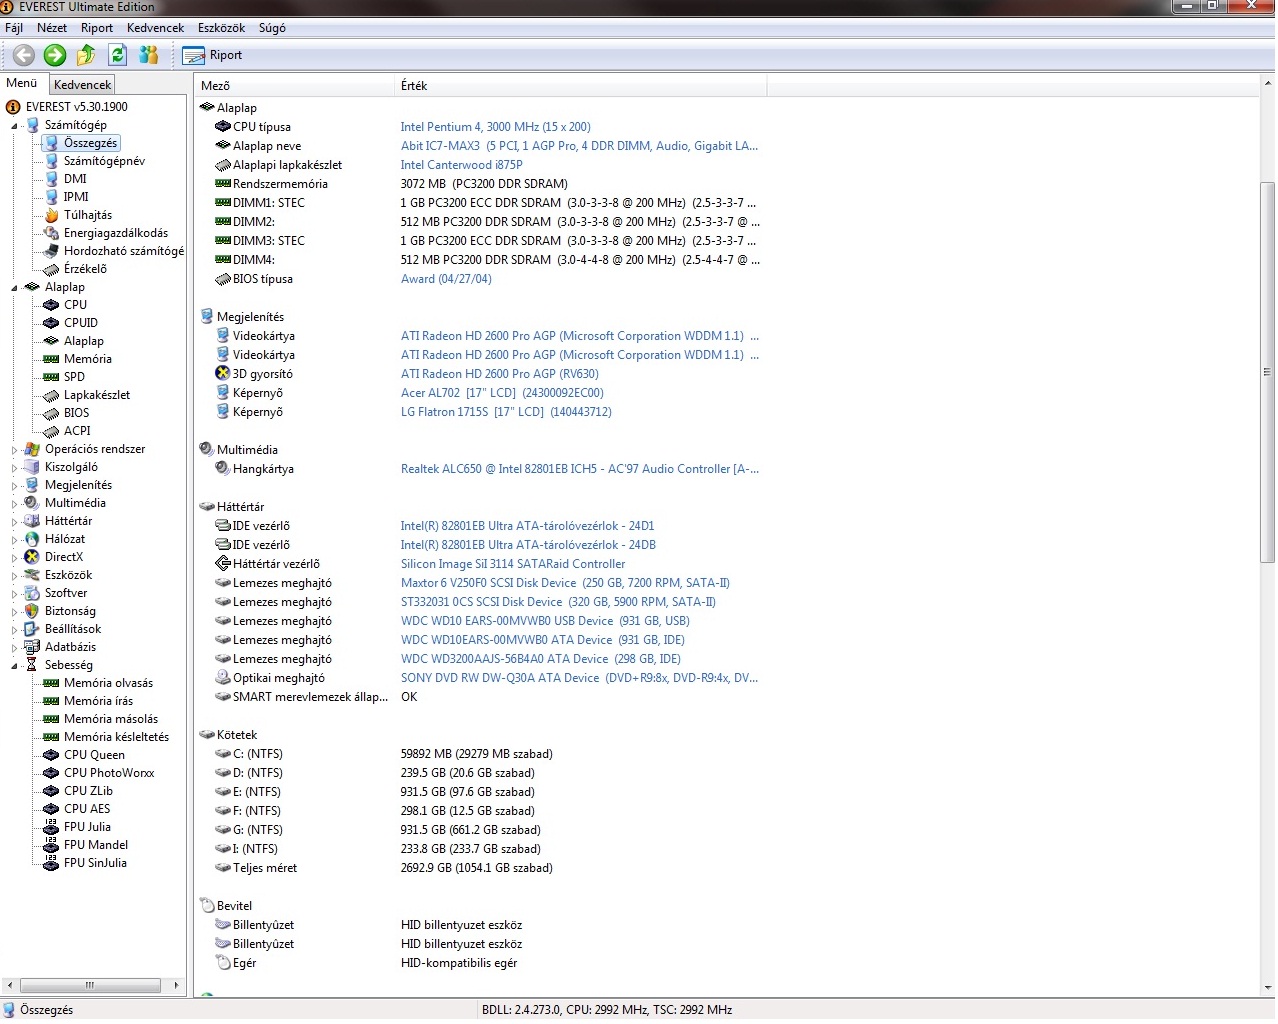This screenshot has width=1278, height=1024.
Task: Click the Hangkártya speaker row icon
Action: tap(223, 469)
